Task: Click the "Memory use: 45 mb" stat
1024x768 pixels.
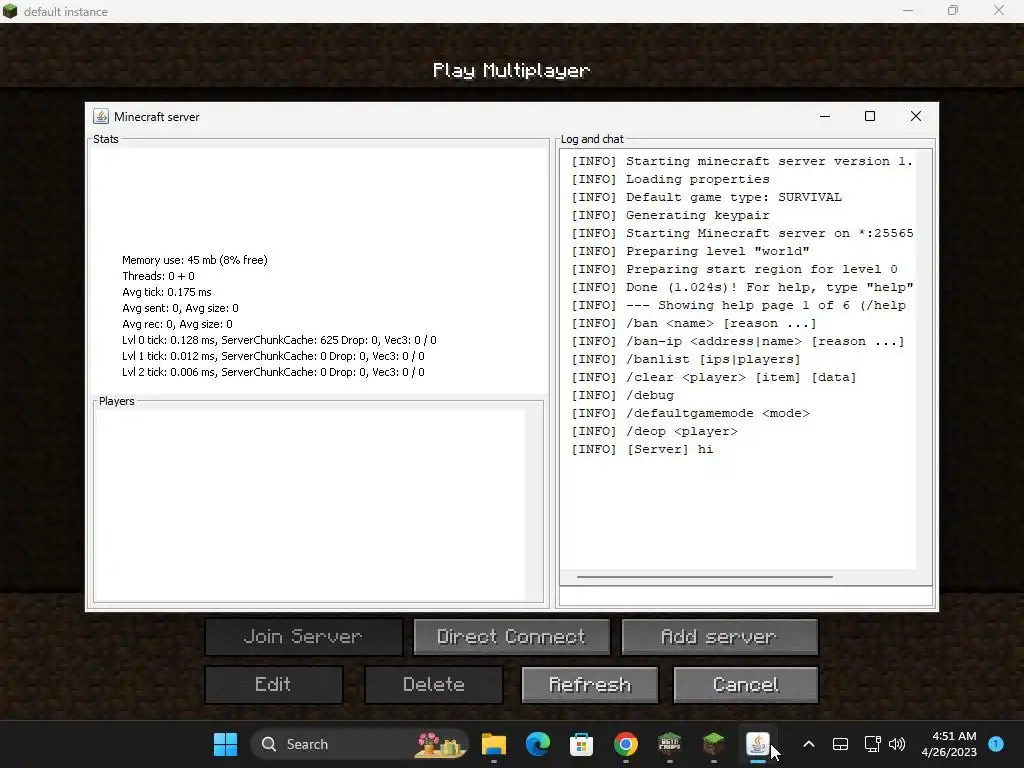Action: (x=195, y=260)
